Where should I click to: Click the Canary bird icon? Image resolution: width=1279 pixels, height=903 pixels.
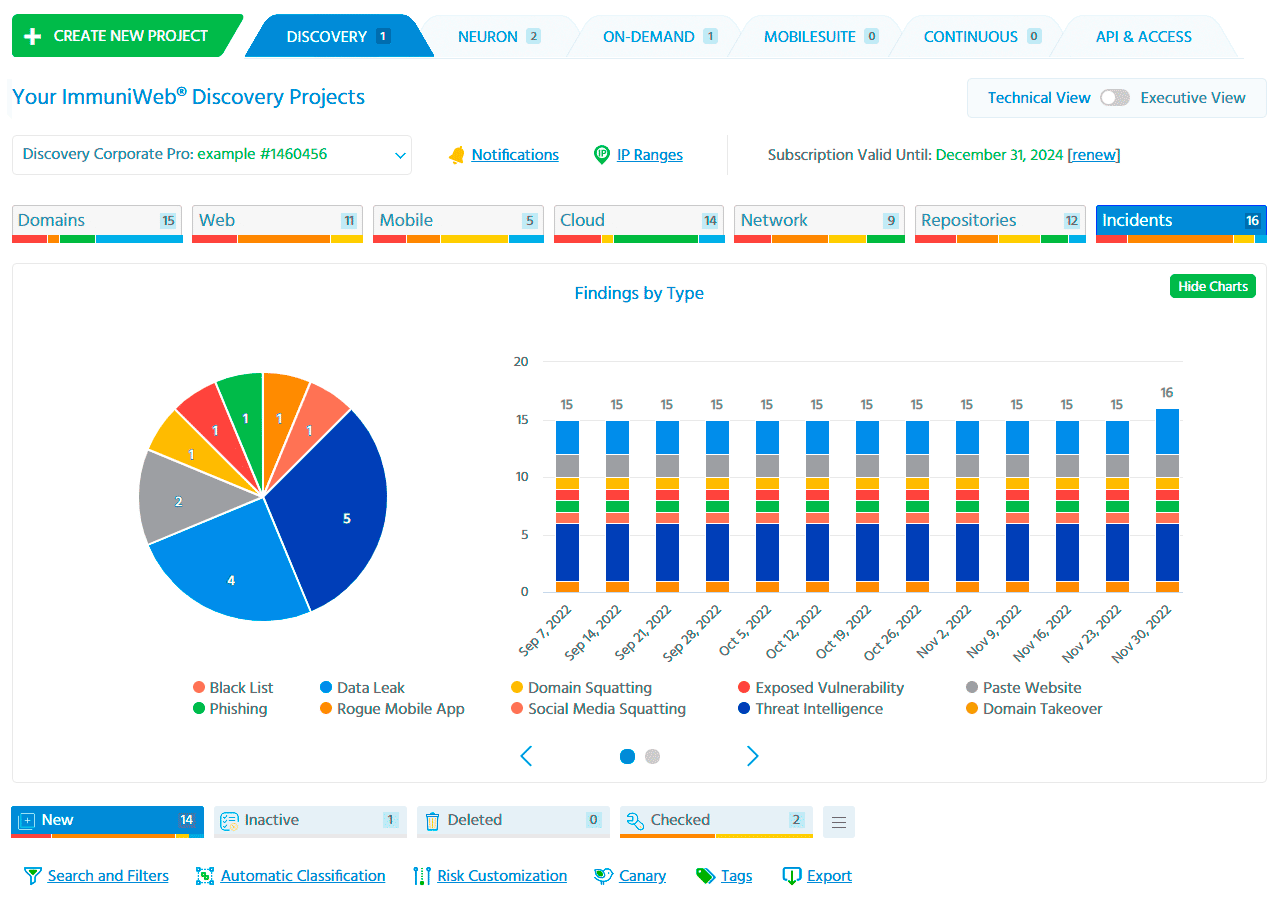click(603, 876)
